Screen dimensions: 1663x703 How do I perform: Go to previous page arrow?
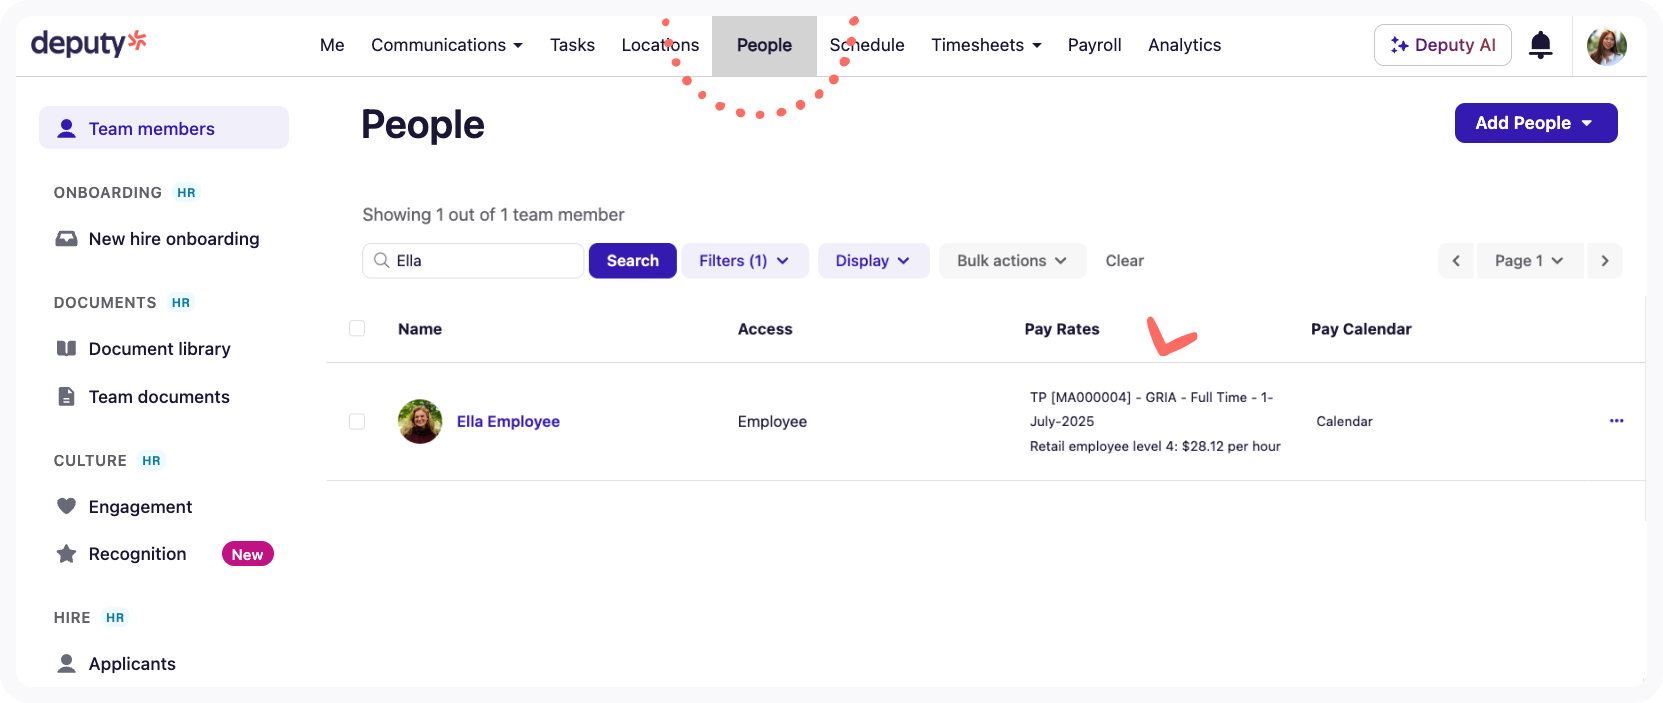click(x=1456, y=261)
